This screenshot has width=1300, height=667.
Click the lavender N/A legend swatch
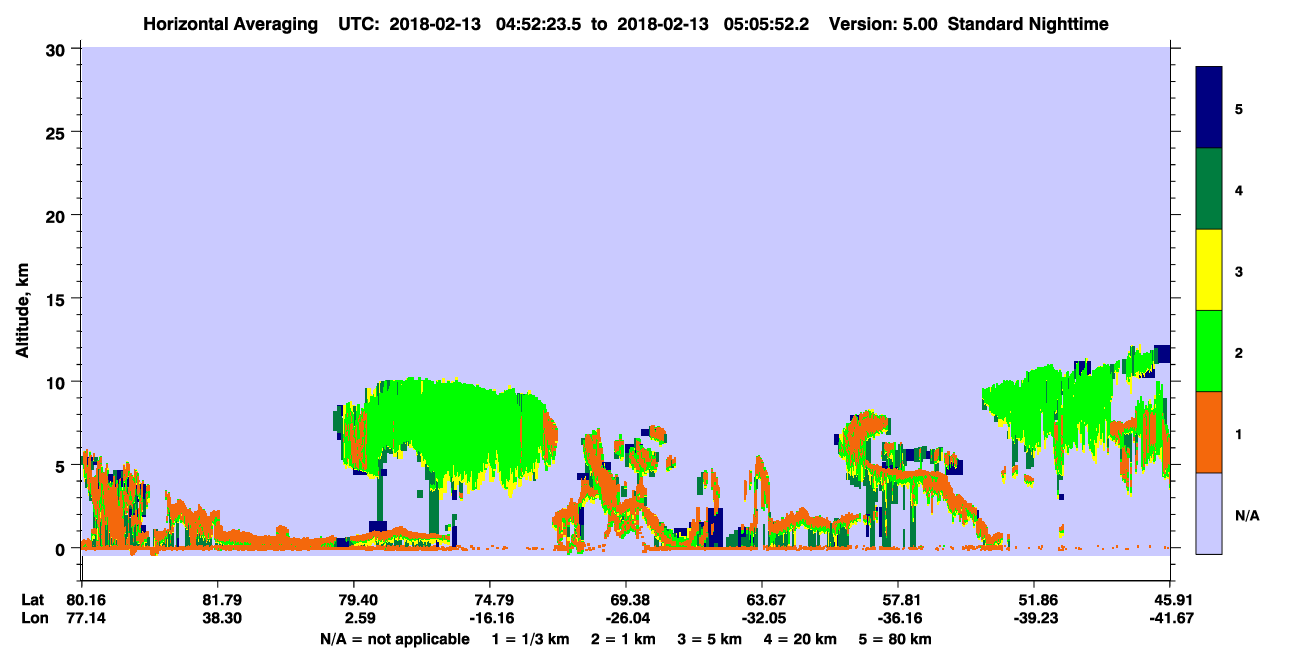pos(1209,513)
